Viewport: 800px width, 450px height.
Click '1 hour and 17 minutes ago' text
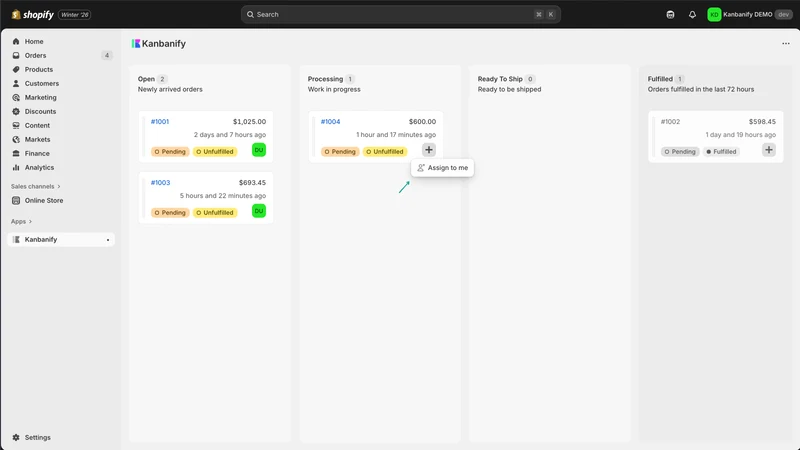(x=396, y=135)
